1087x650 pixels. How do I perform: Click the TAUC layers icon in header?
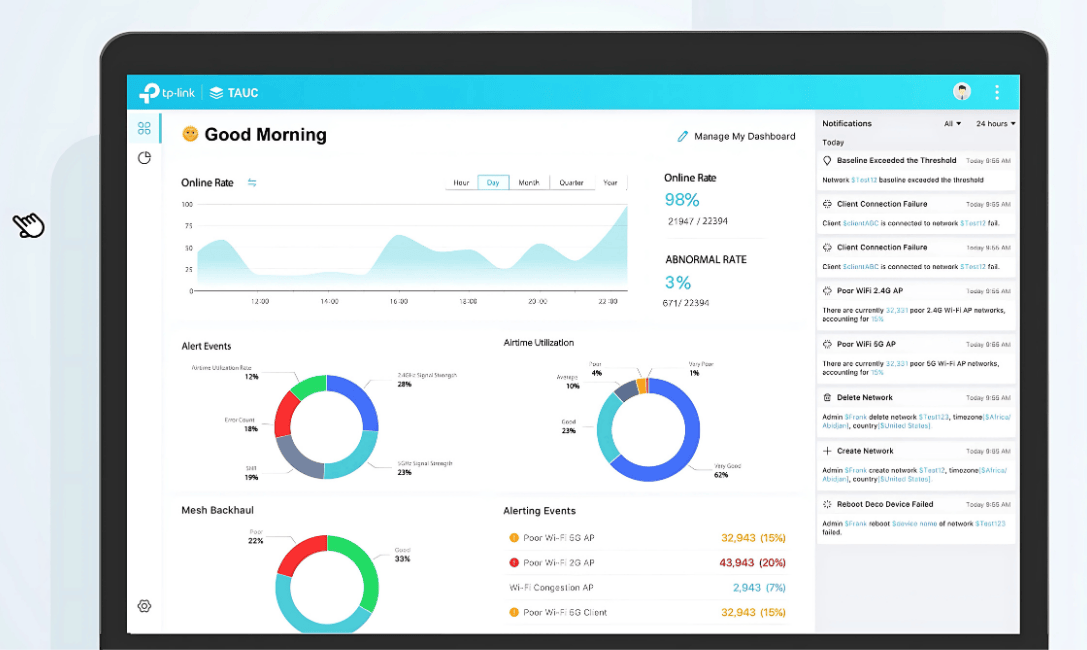[x=217, y=93]
